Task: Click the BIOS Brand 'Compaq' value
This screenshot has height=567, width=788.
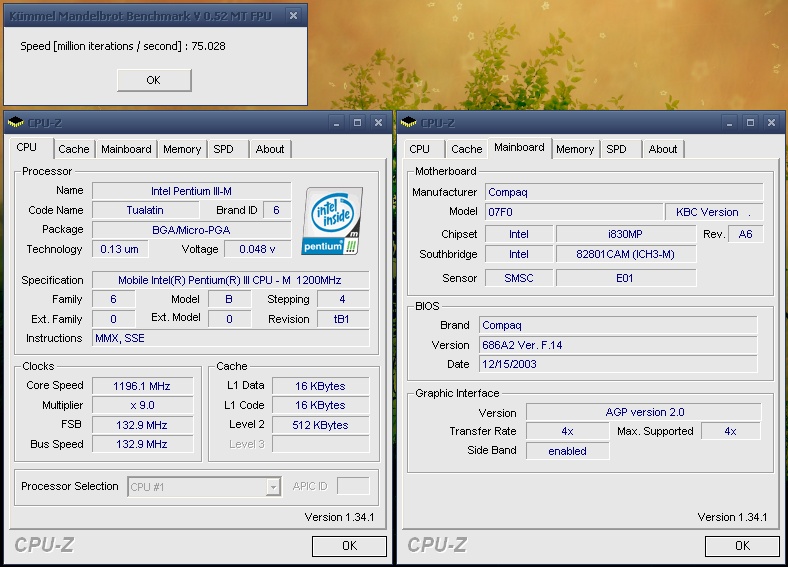Action: click(x=618, y=325)
